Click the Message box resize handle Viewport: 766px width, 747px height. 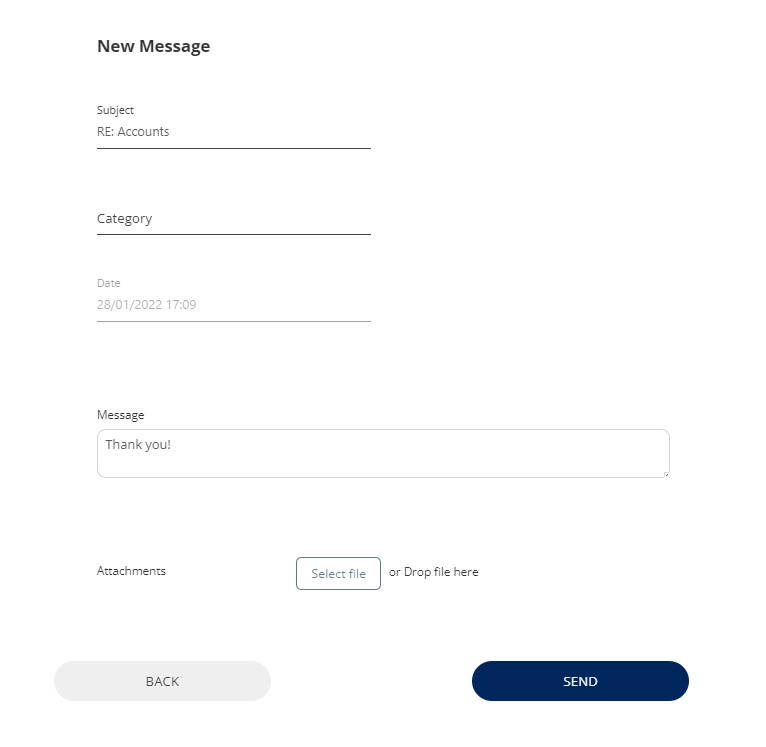point(665,473)
